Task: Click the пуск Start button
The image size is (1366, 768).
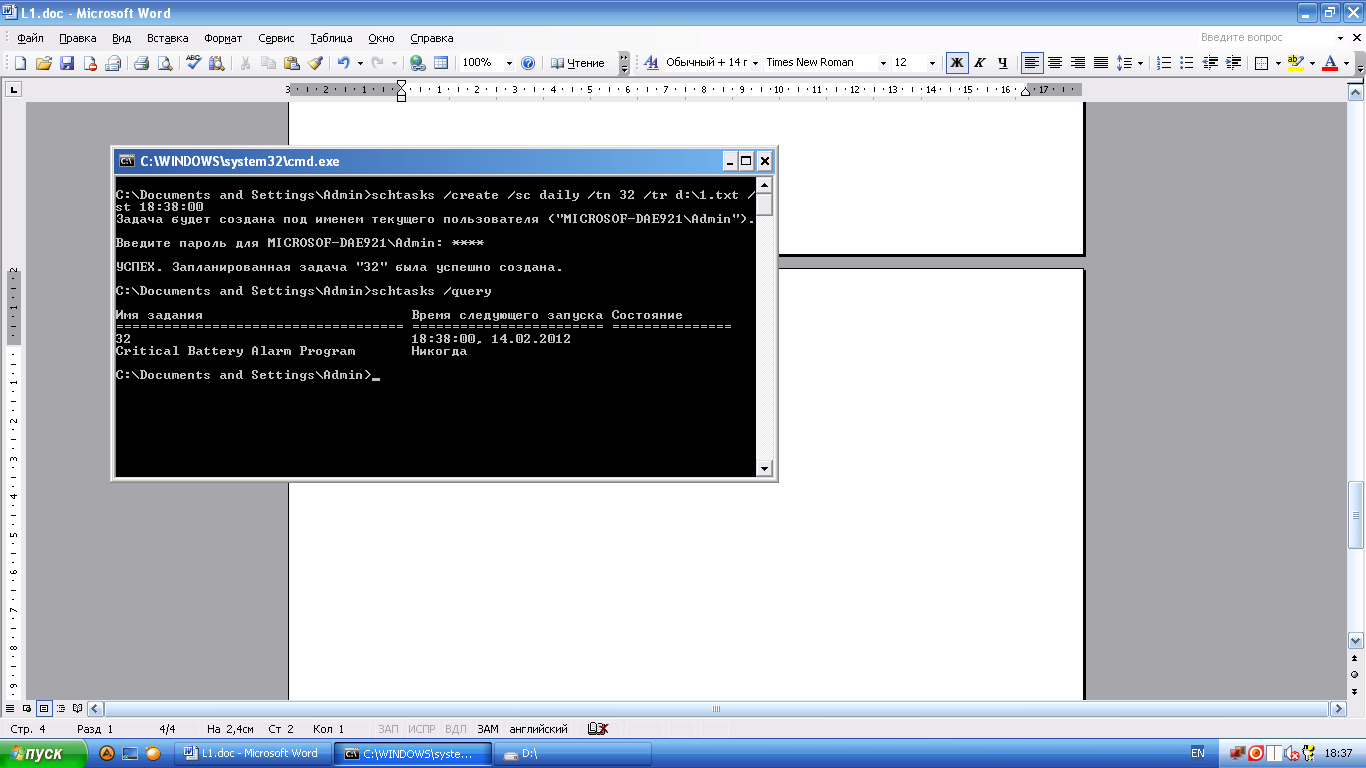Action: point(44,753)
